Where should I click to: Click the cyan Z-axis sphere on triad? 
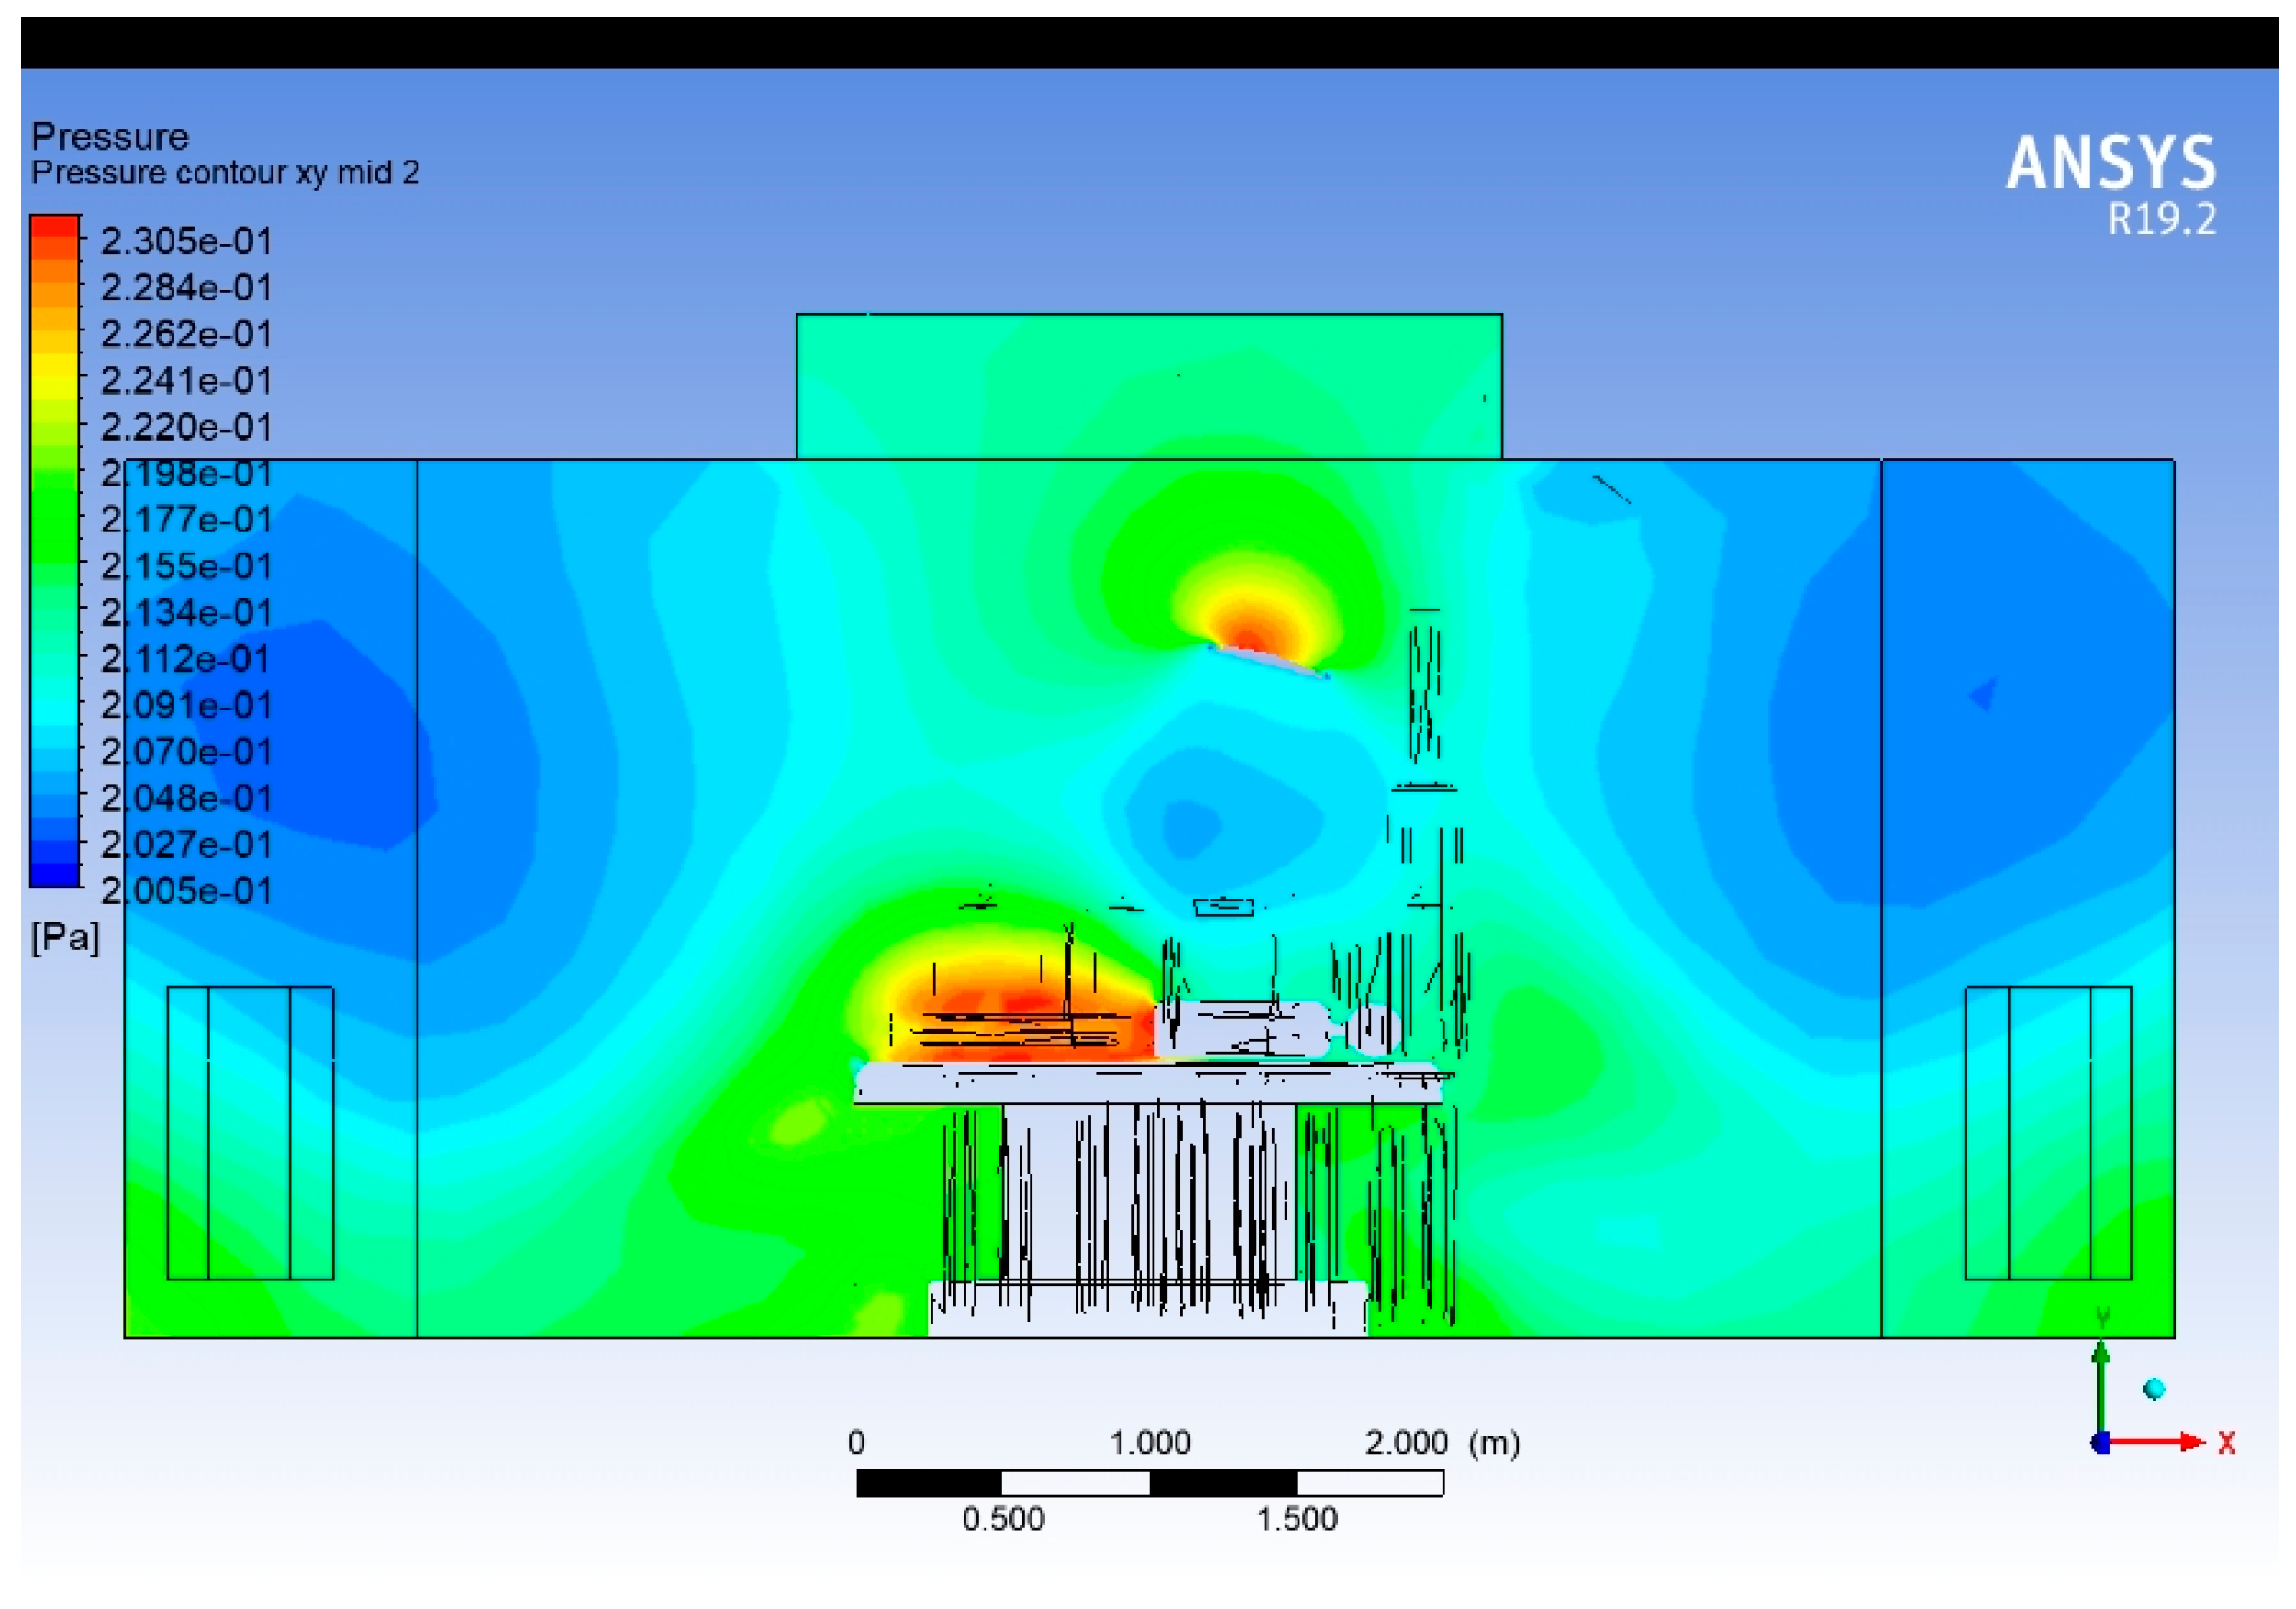point(2154,1388)
